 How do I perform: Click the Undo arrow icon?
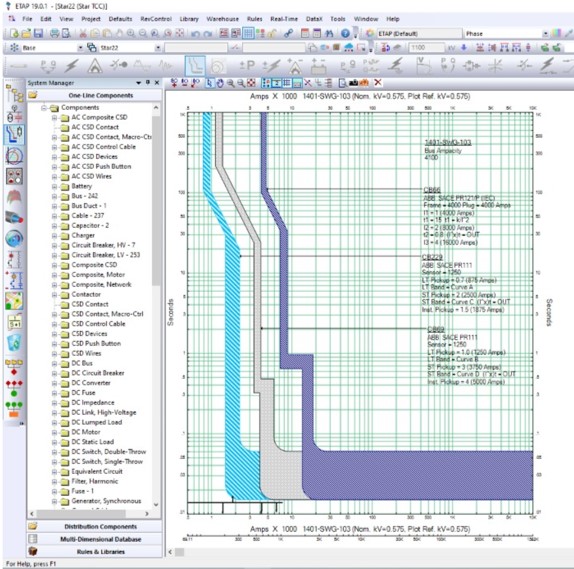pyautogui.click(x=195, y=34)
